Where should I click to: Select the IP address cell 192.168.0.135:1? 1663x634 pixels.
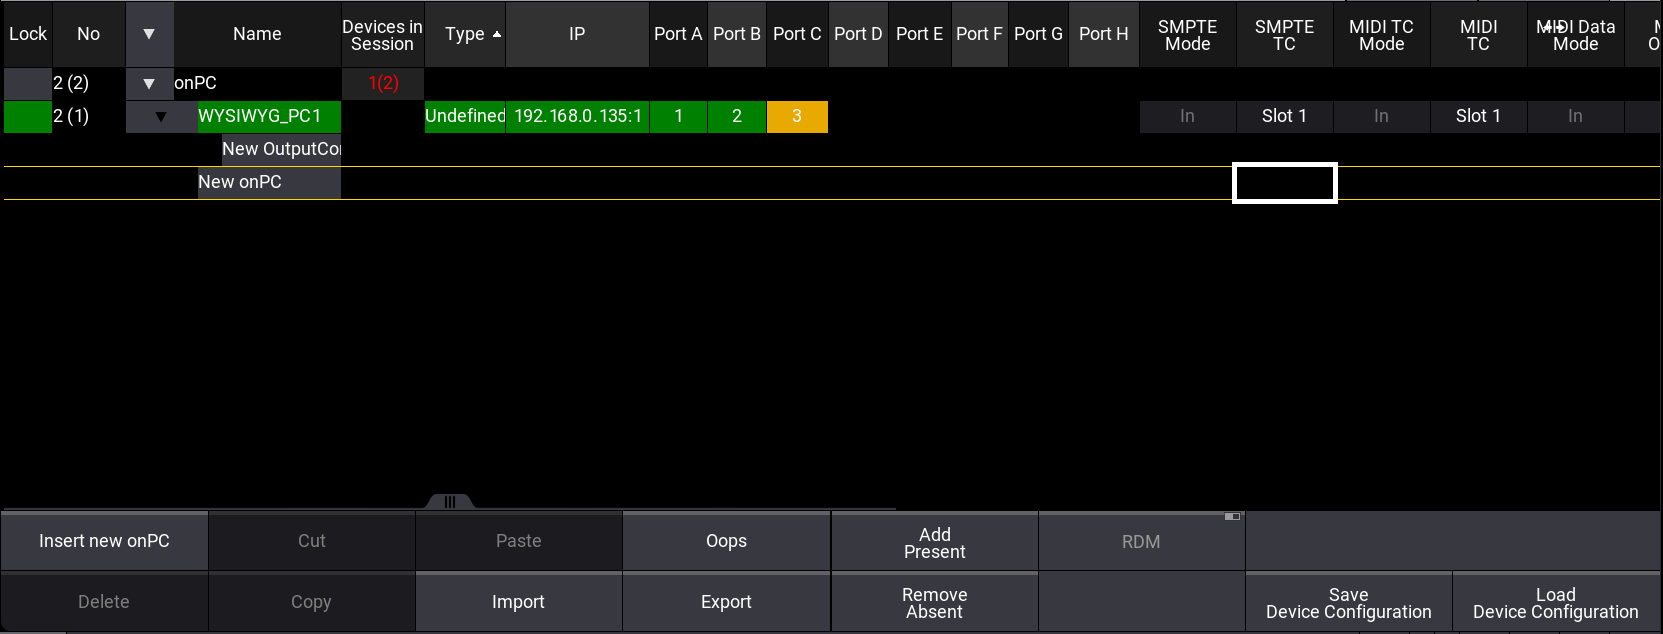click(577, 117)
